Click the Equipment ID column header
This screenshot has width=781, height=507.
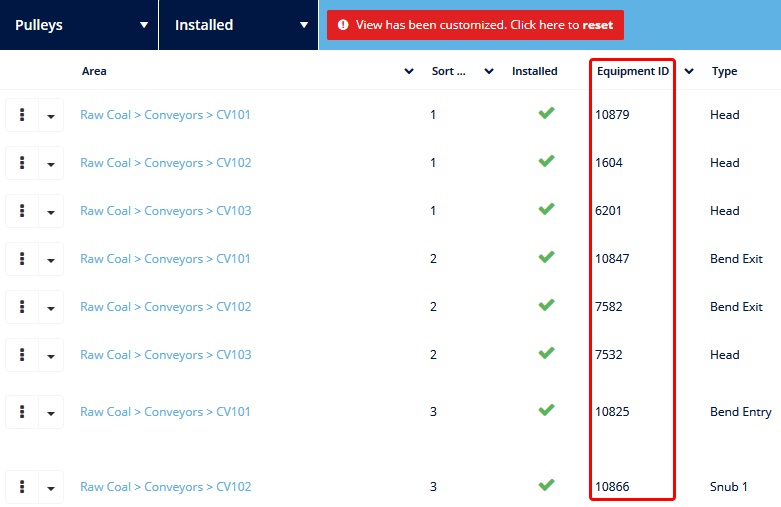tap(633, 71)
